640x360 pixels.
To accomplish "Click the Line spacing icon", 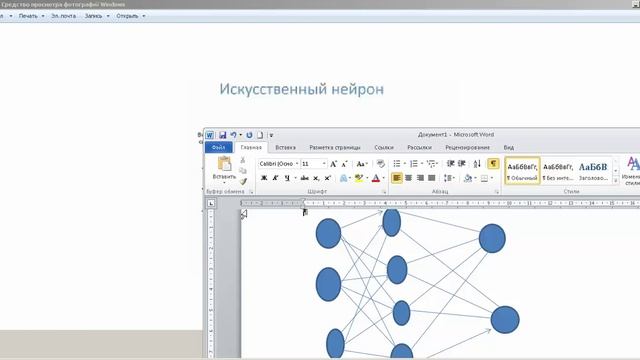I will coord(447,178).
